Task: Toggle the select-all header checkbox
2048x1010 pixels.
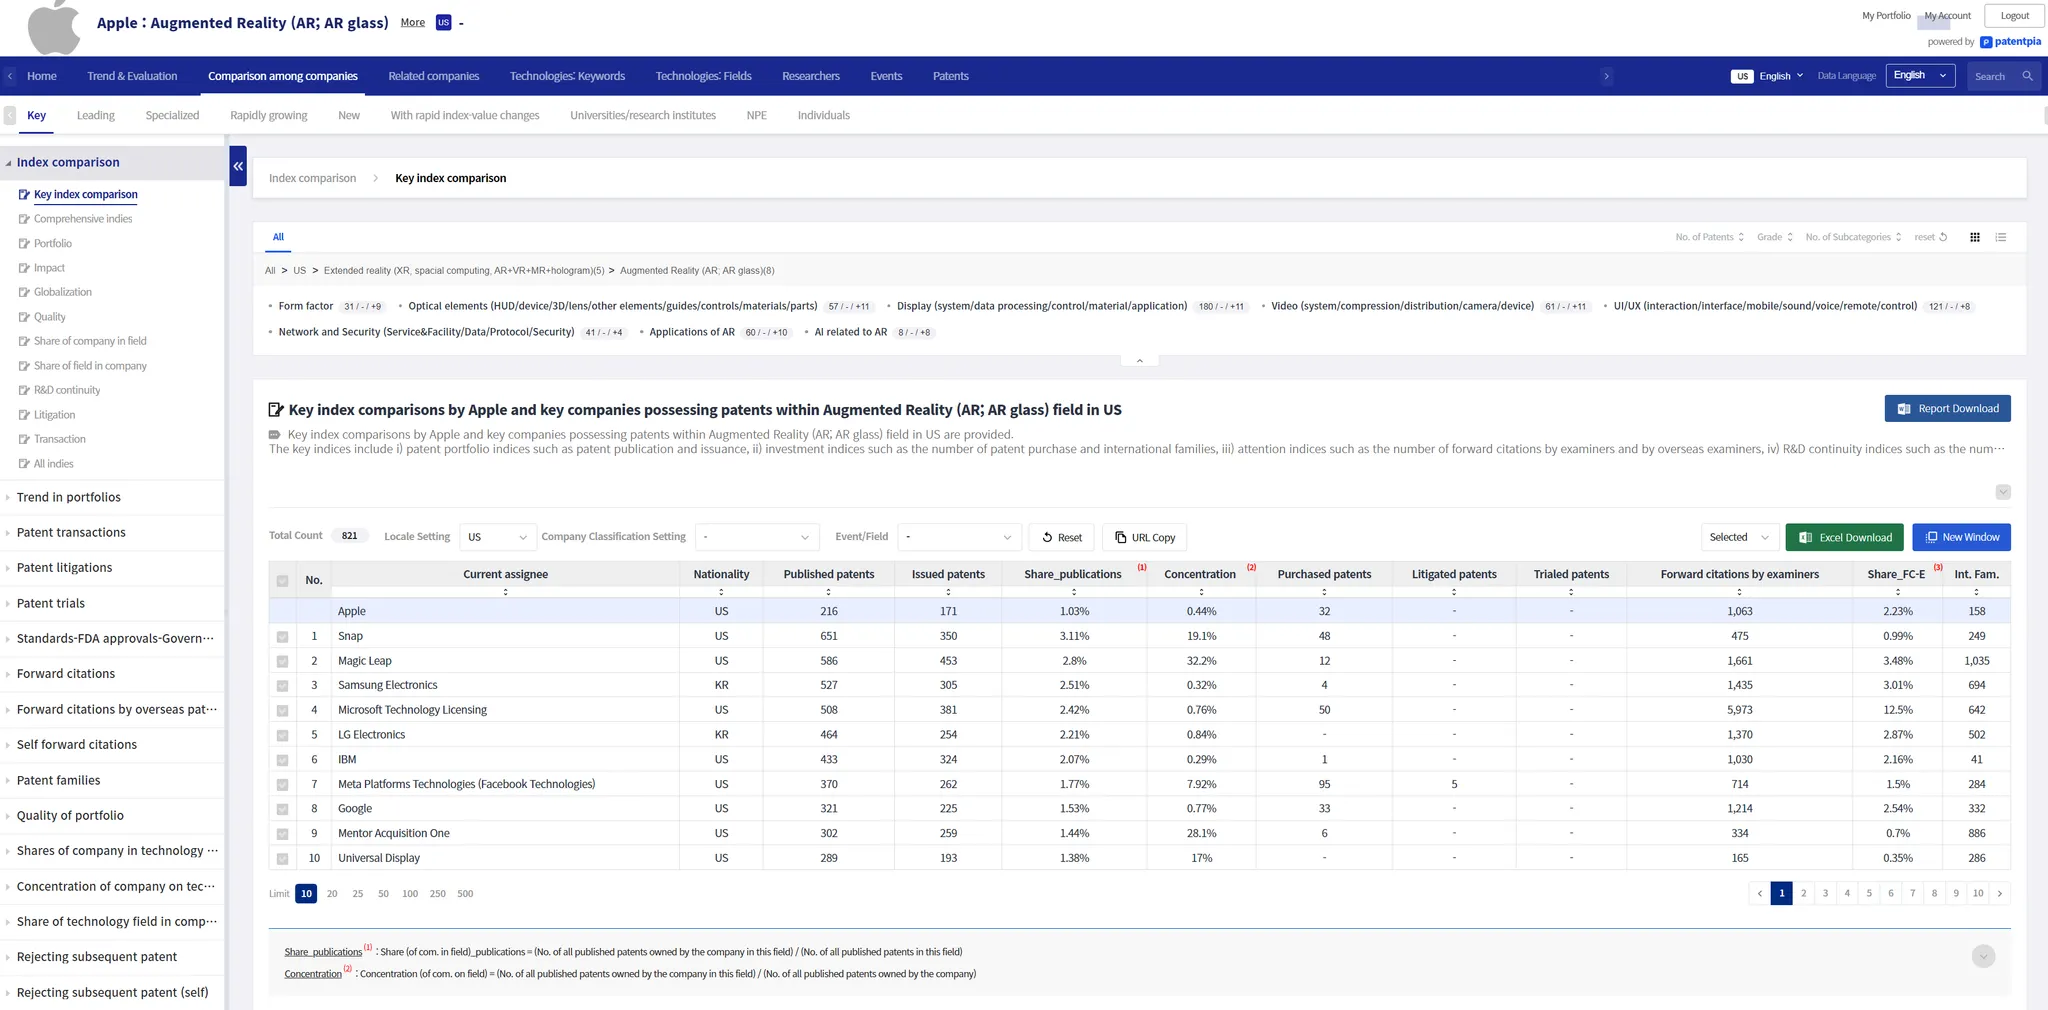Action: pos(283,580)
